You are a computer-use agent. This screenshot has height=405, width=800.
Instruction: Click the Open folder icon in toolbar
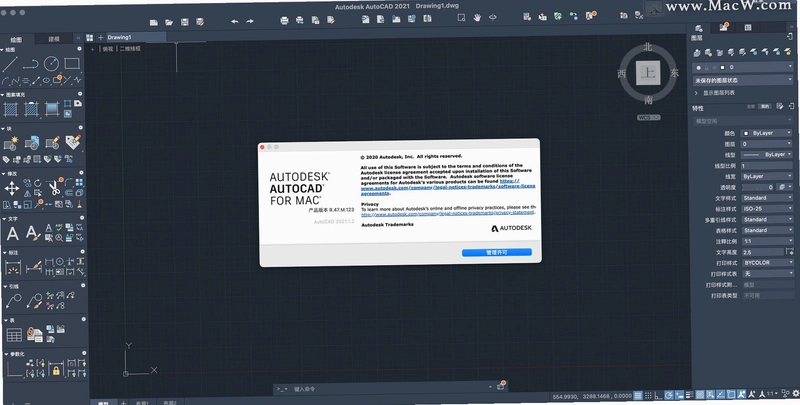169,22
